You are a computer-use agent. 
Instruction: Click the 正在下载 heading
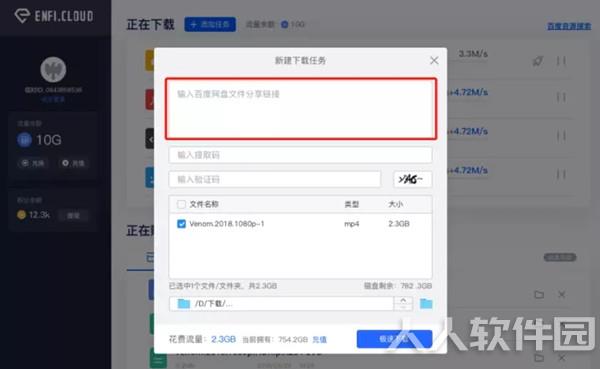click(150, 24)
